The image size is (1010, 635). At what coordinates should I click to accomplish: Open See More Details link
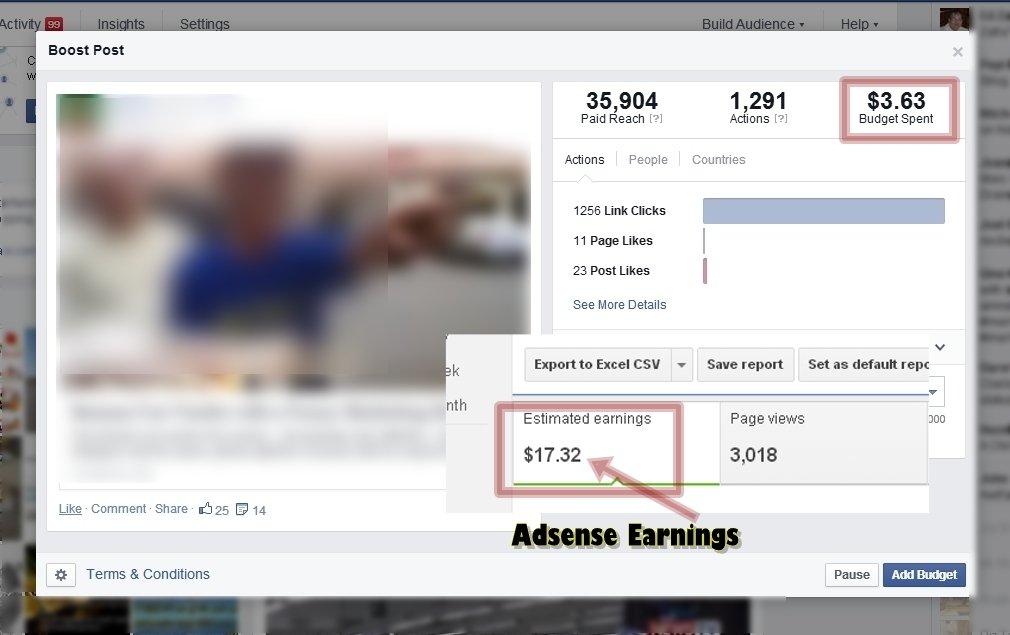(619, 304)
